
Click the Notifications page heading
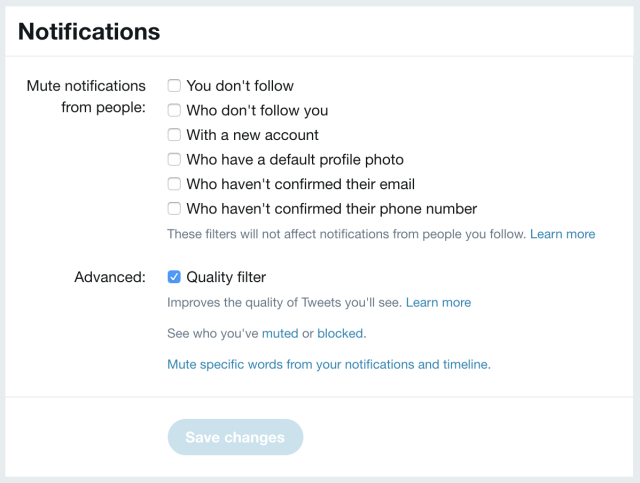tap(89, 31)
